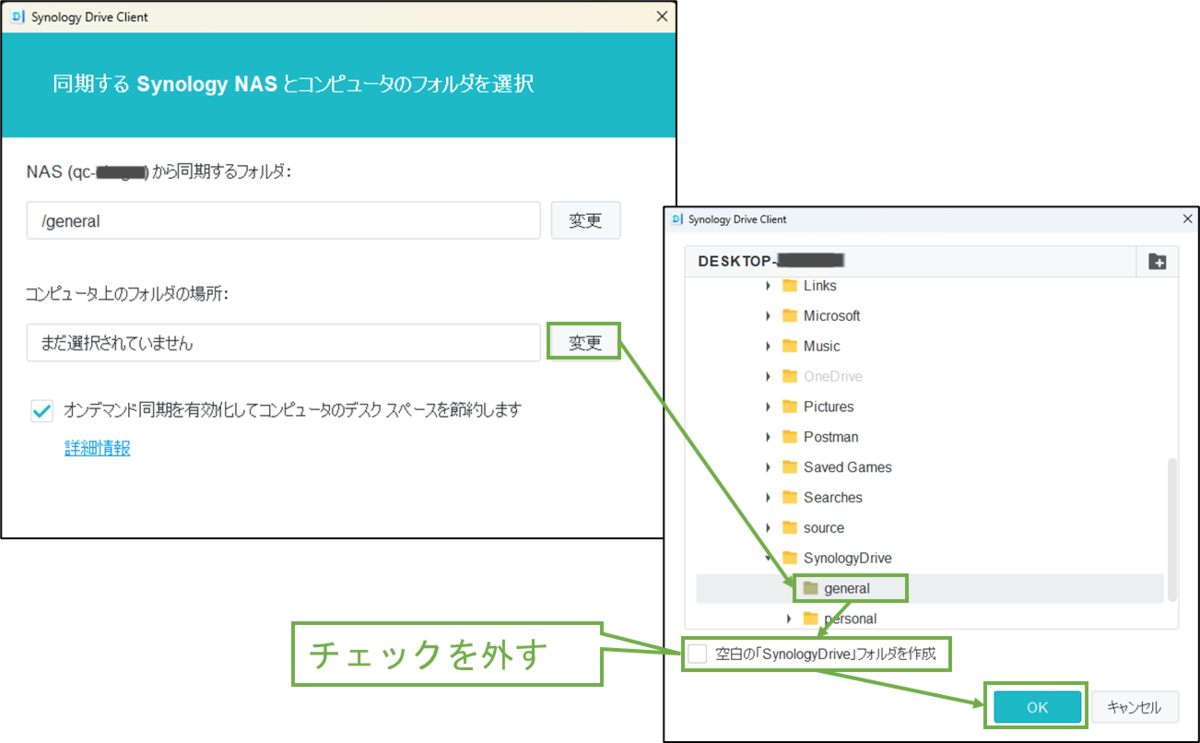This screenshot has height=743, width=1200.
Task: Click the キャンセル button
Action: tap(1134, 707)
